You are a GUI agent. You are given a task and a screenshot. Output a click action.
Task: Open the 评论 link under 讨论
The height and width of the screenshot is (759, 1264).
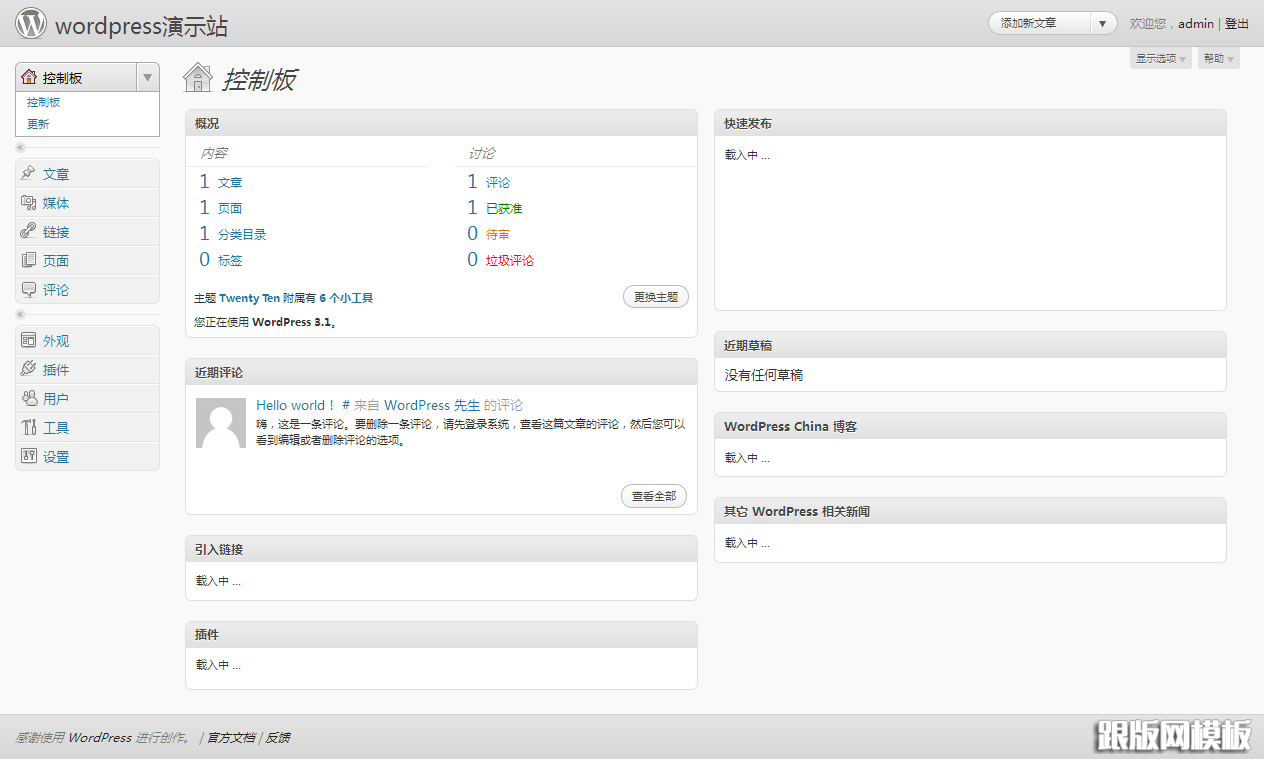pyautogui.click(x=498, y=182)
